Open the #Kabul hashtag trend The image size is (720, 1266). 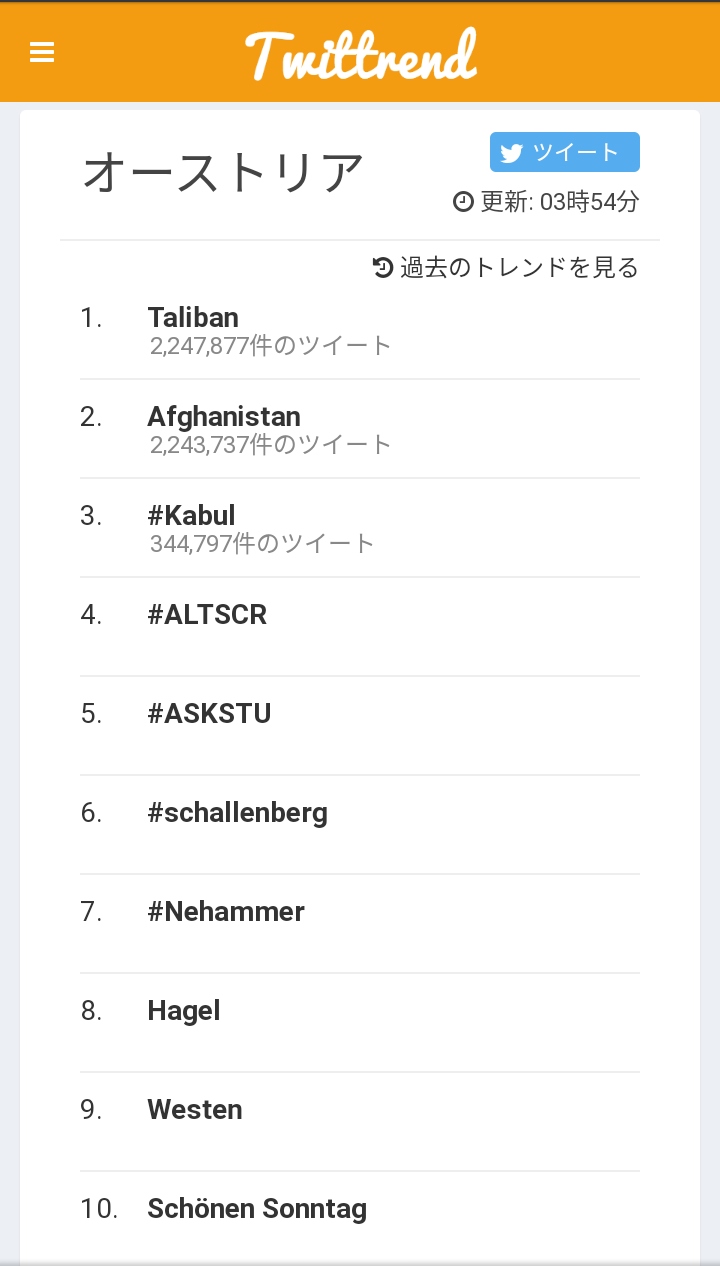tap(191, 515)
